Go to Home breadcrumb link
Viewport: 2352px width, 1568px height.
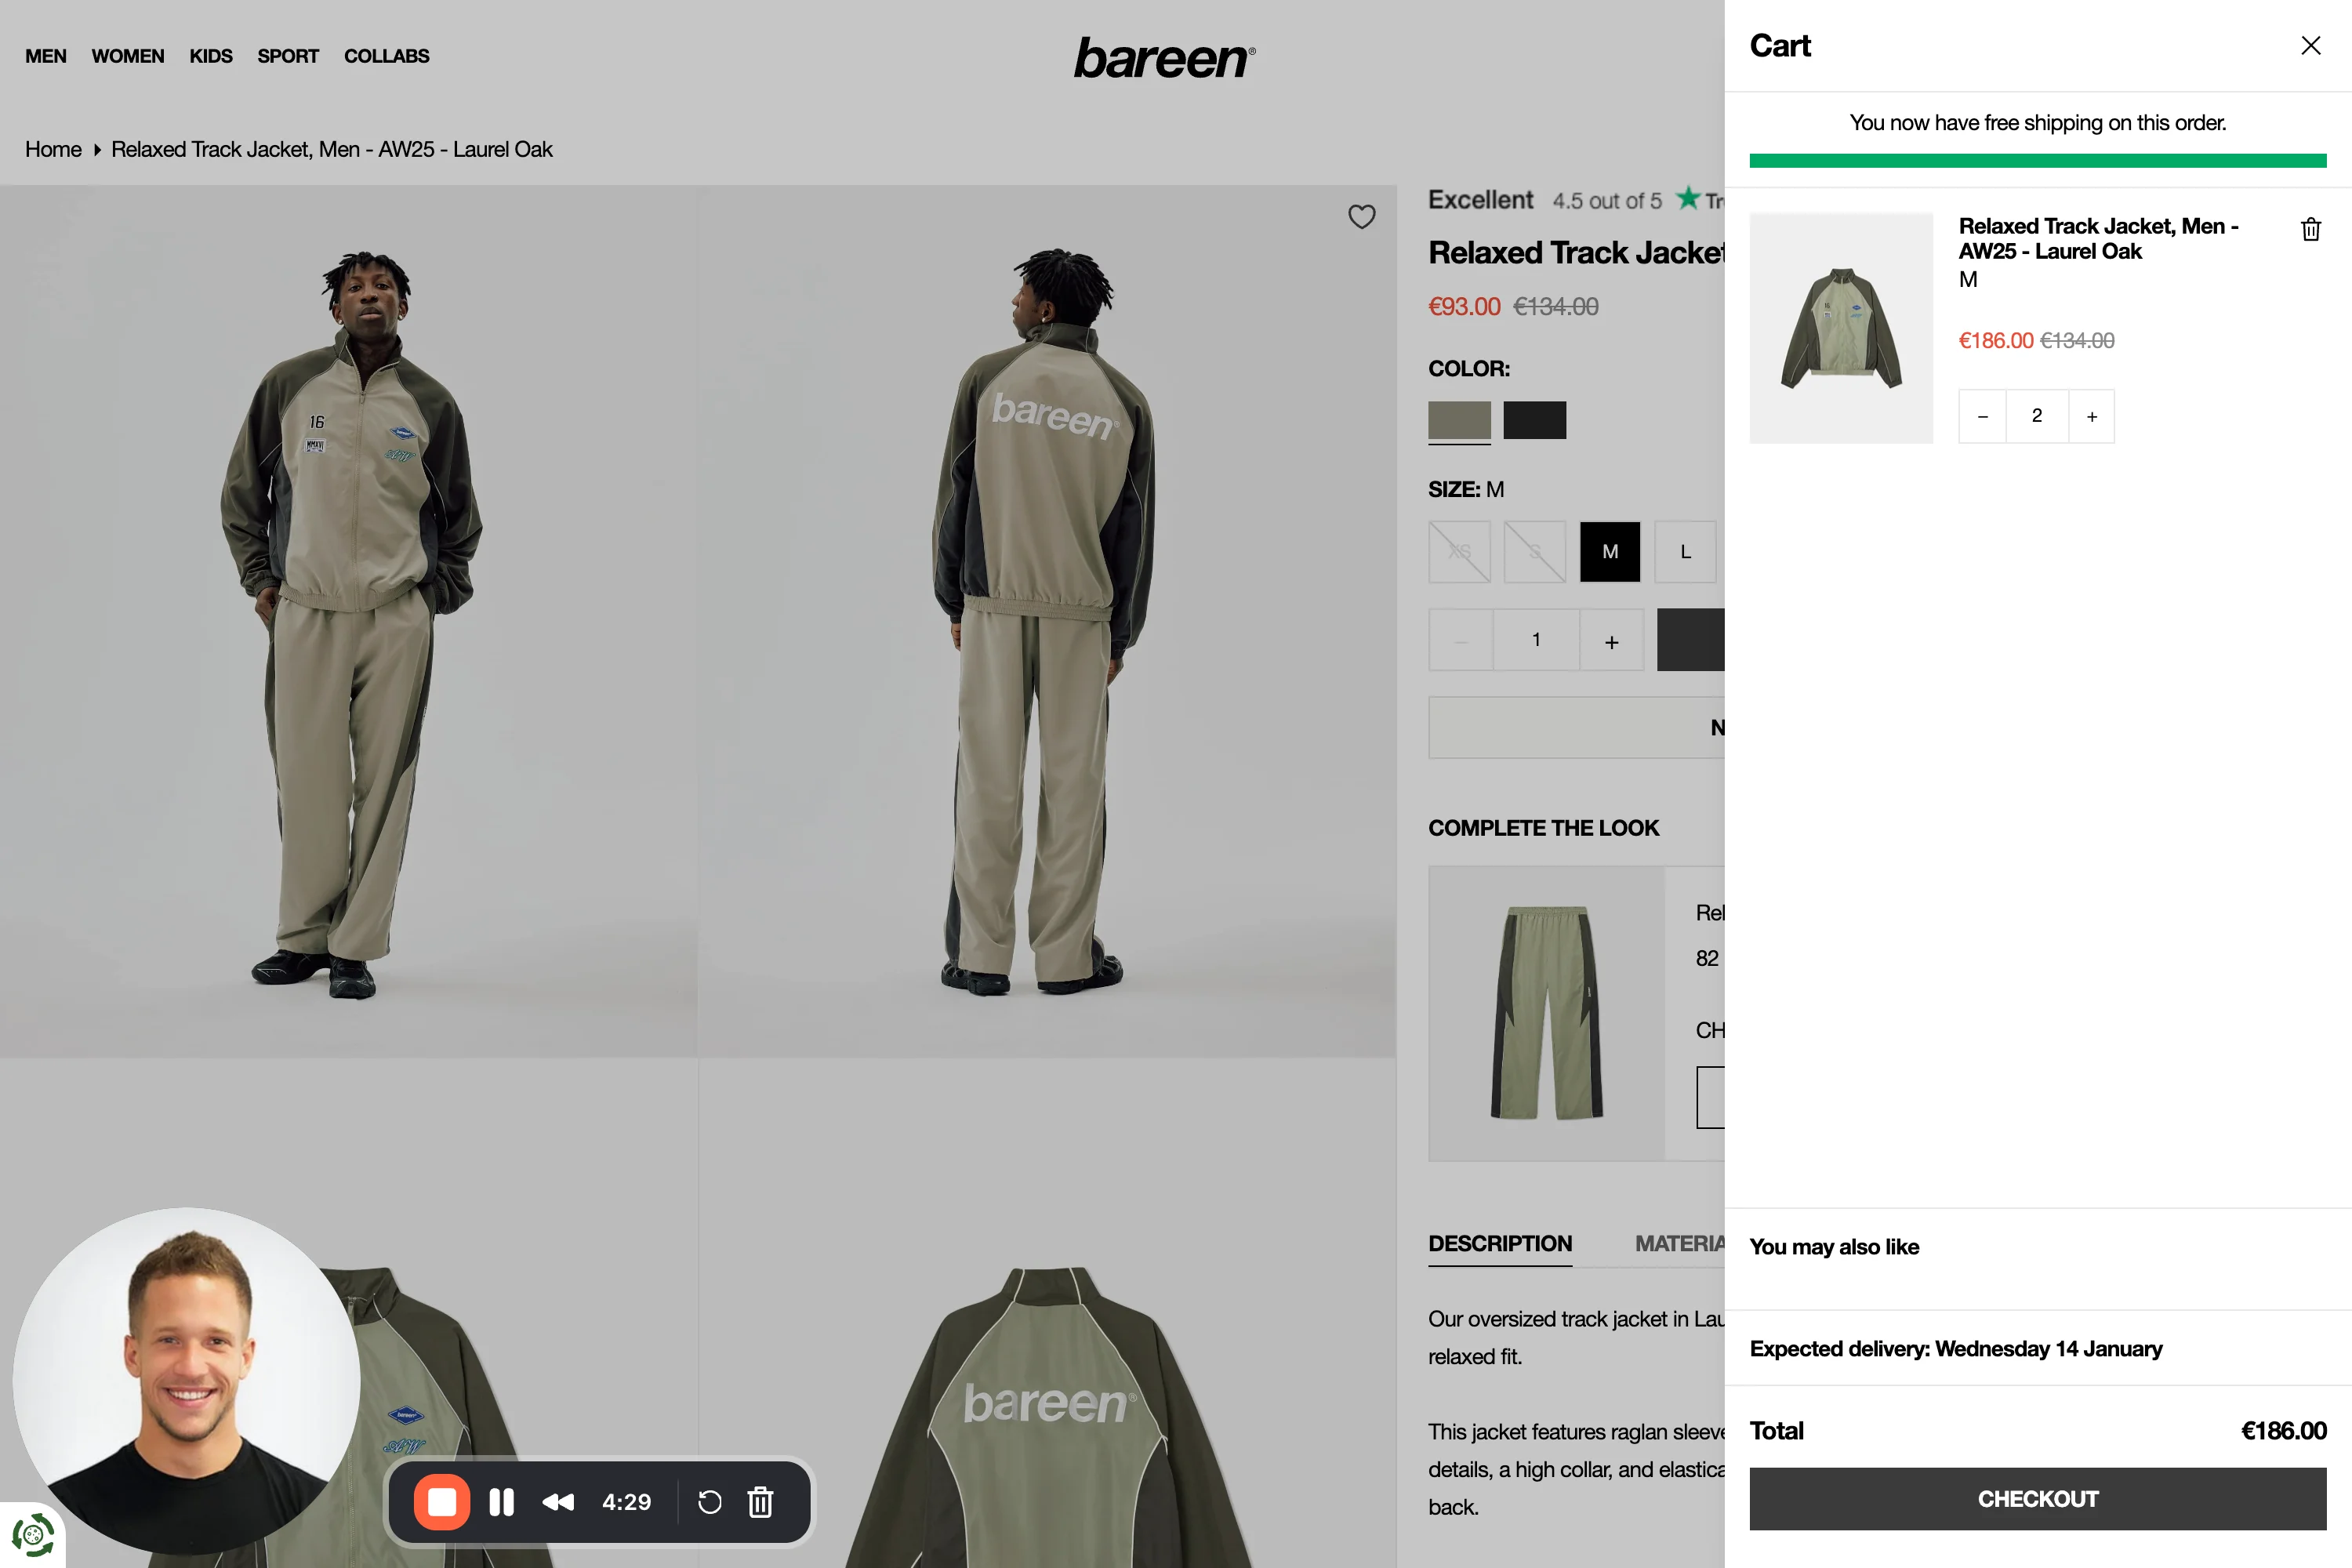[53, 150]
